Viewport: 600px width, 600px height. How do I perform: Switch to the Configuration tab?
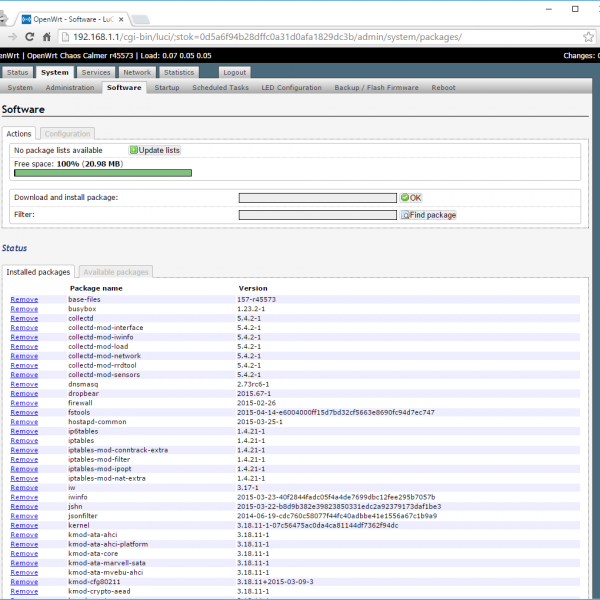(67, 134)
